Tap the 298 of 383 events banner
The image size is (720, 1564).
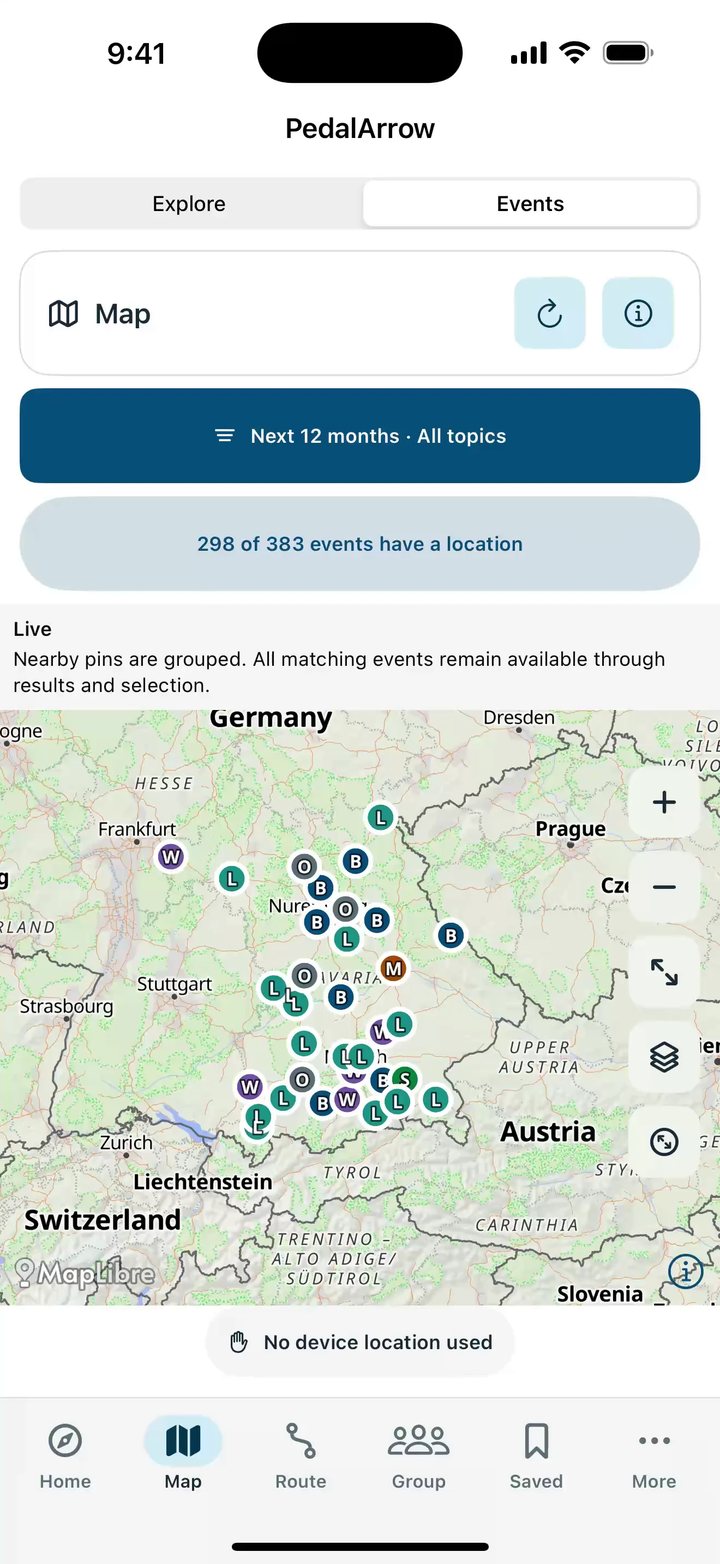pyautogui.click(x=360, y=544)
